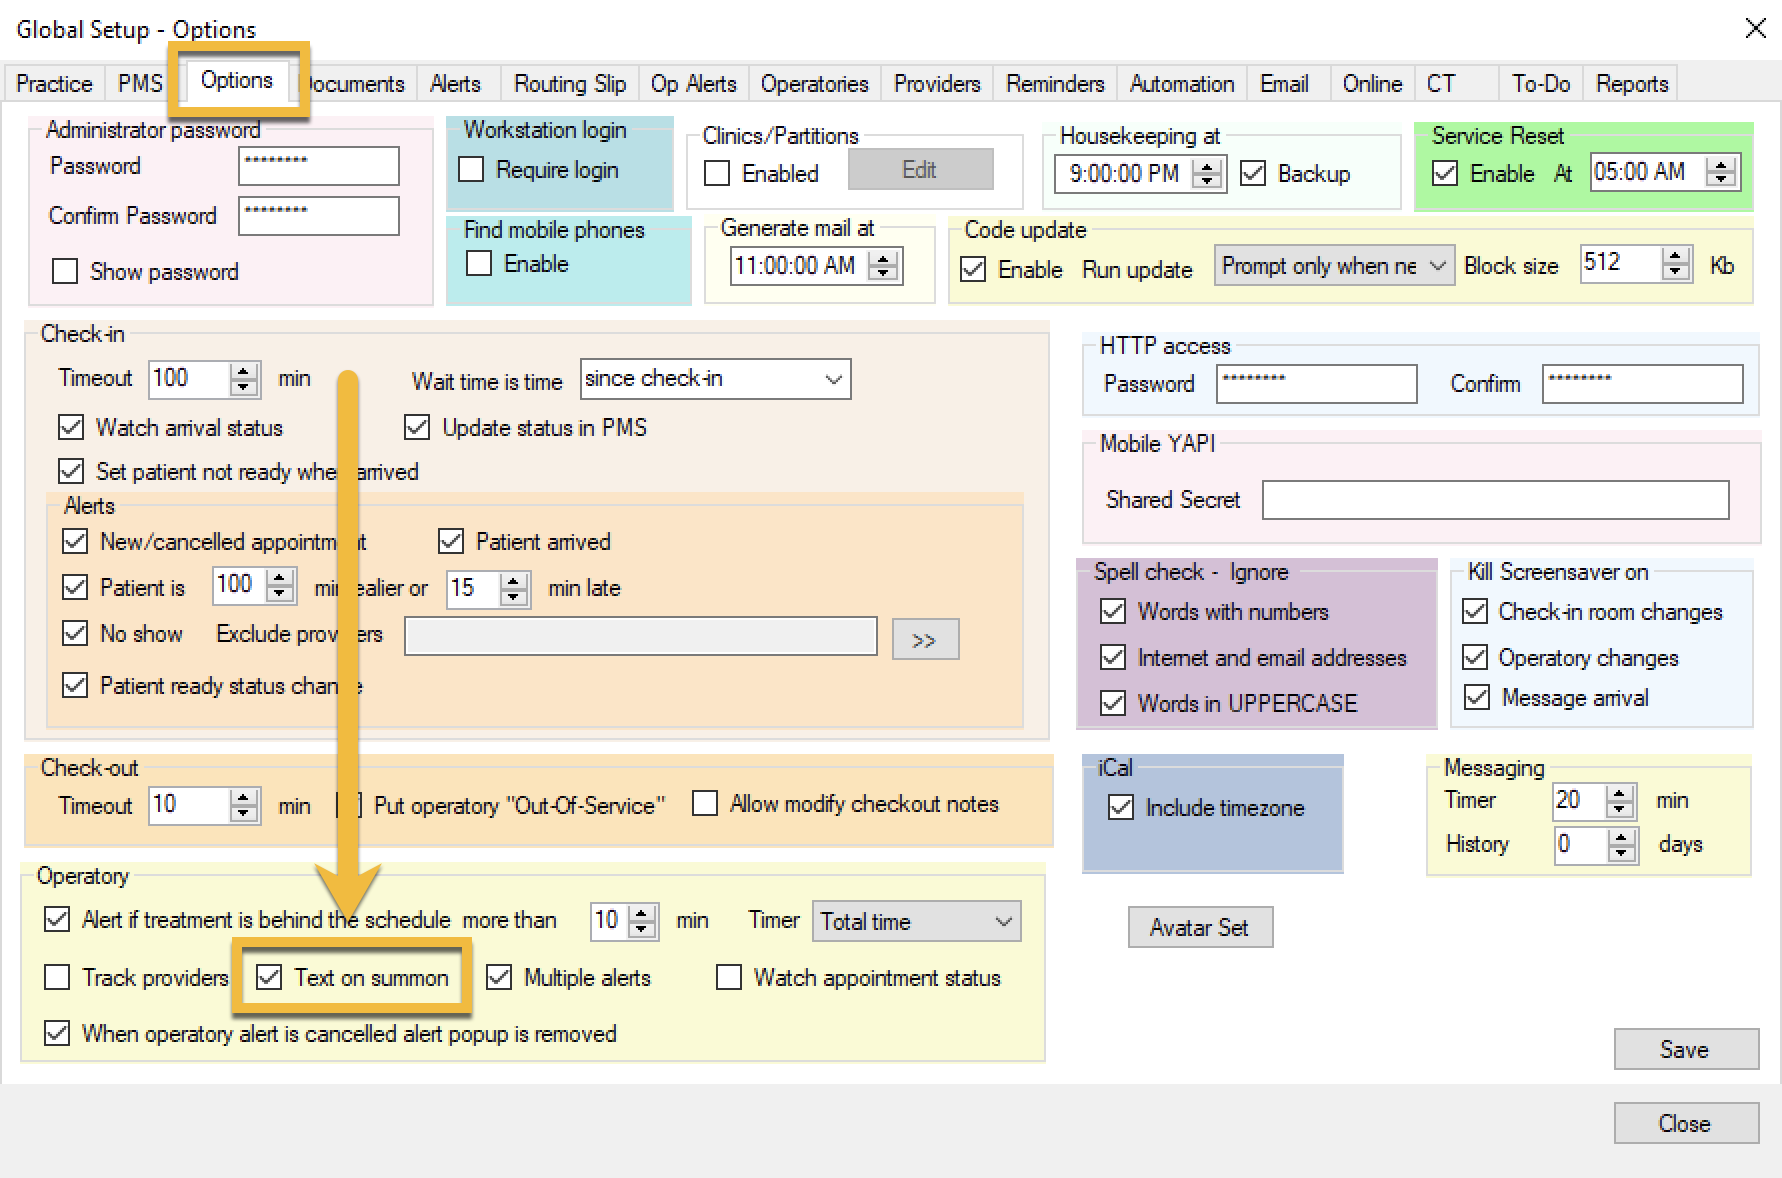The height and width of the screenshot is (1178, 1782).
Task: Toggle Update status in PMS
Action: pos(417,427)
